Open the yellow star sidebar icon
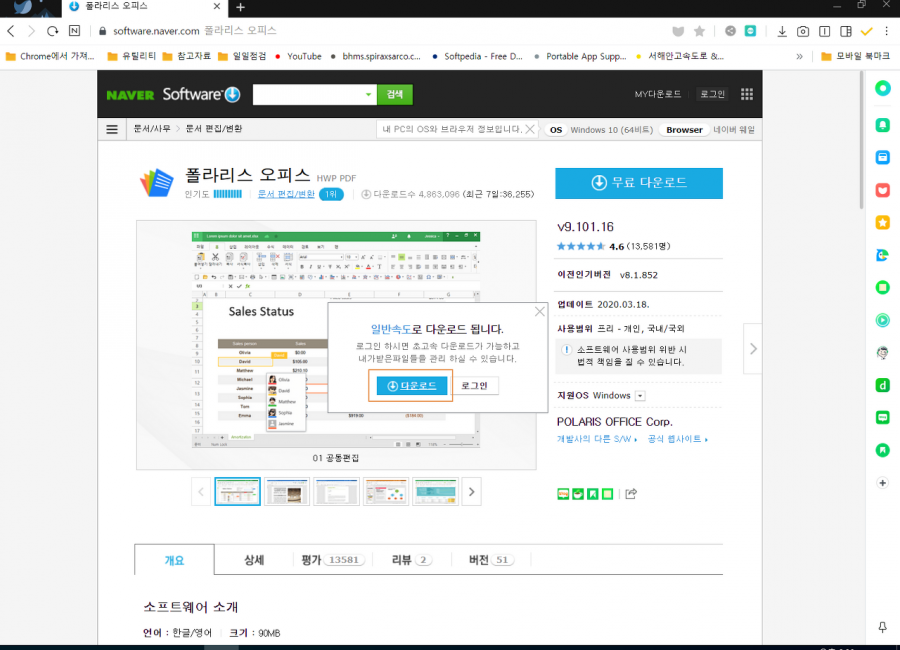 (883, 222)
